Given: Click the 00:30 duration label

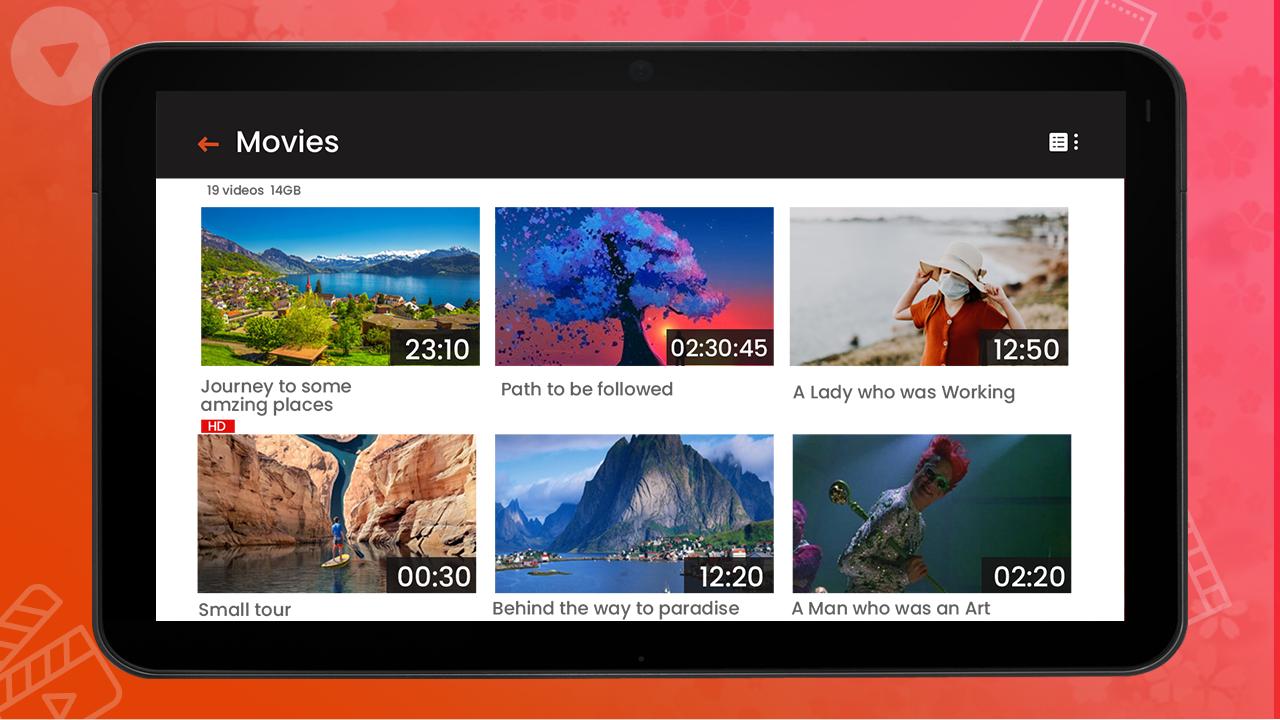Looking at the screenshot, I should point(433,576).
